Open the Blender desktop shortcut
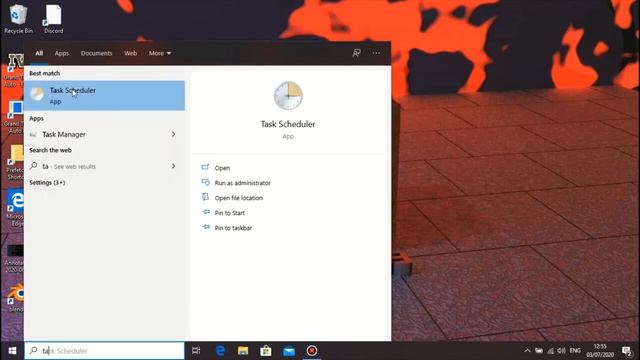 15,298
